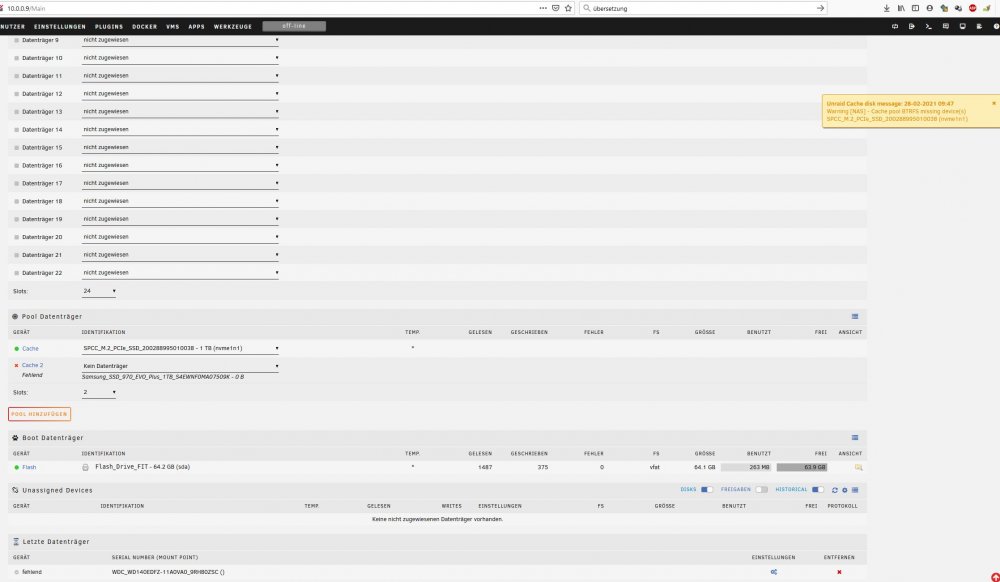
Task: Open the page actions three-dot menu
Action: tap(543, 8)
